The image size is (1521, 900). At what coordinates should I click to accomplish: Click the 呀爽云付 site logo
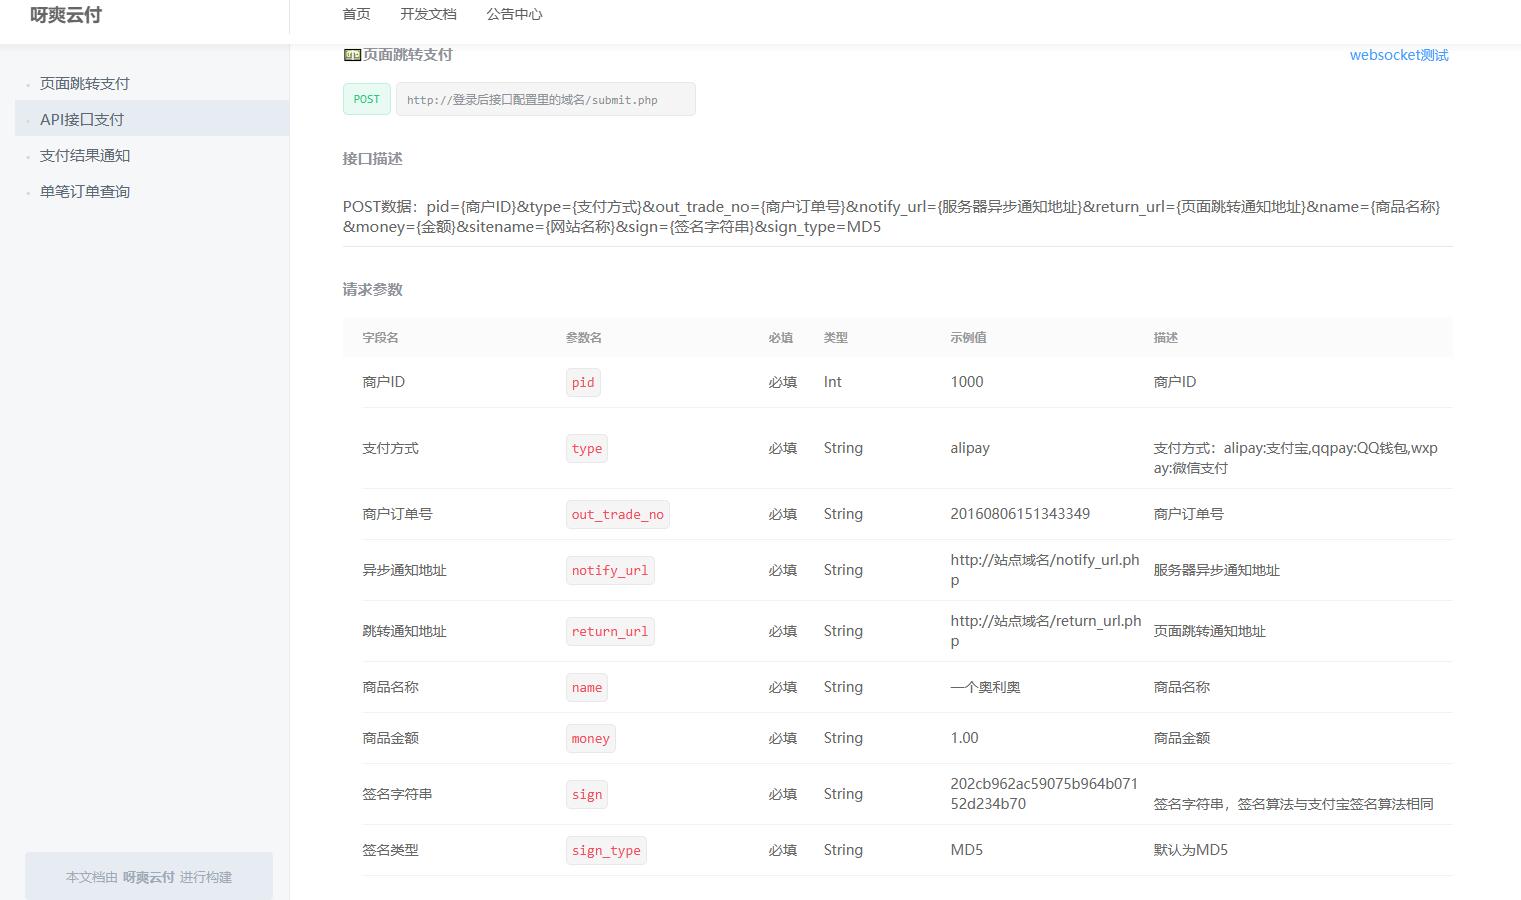click(66, 15)
